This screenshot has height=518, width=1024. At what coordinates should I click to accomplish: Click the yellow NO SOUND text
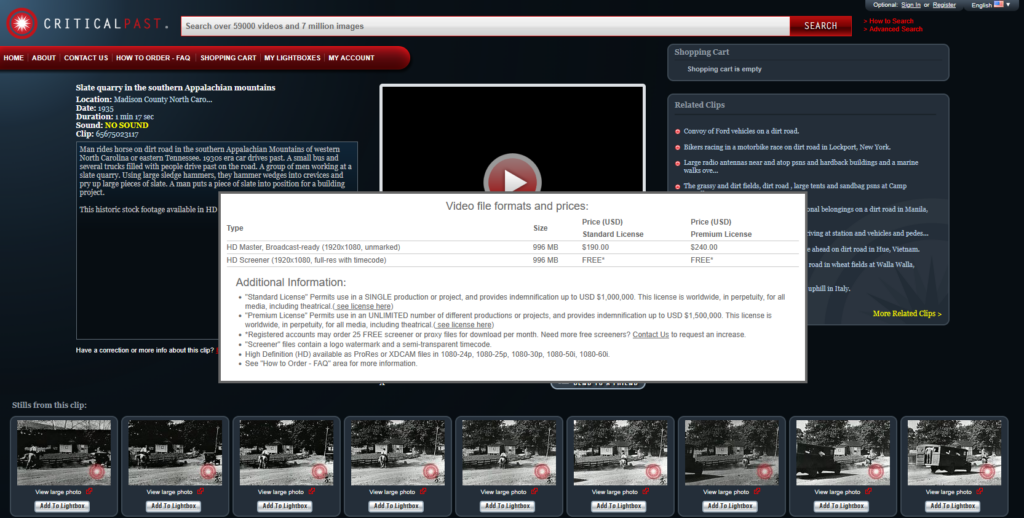click(x=127, y=125)
